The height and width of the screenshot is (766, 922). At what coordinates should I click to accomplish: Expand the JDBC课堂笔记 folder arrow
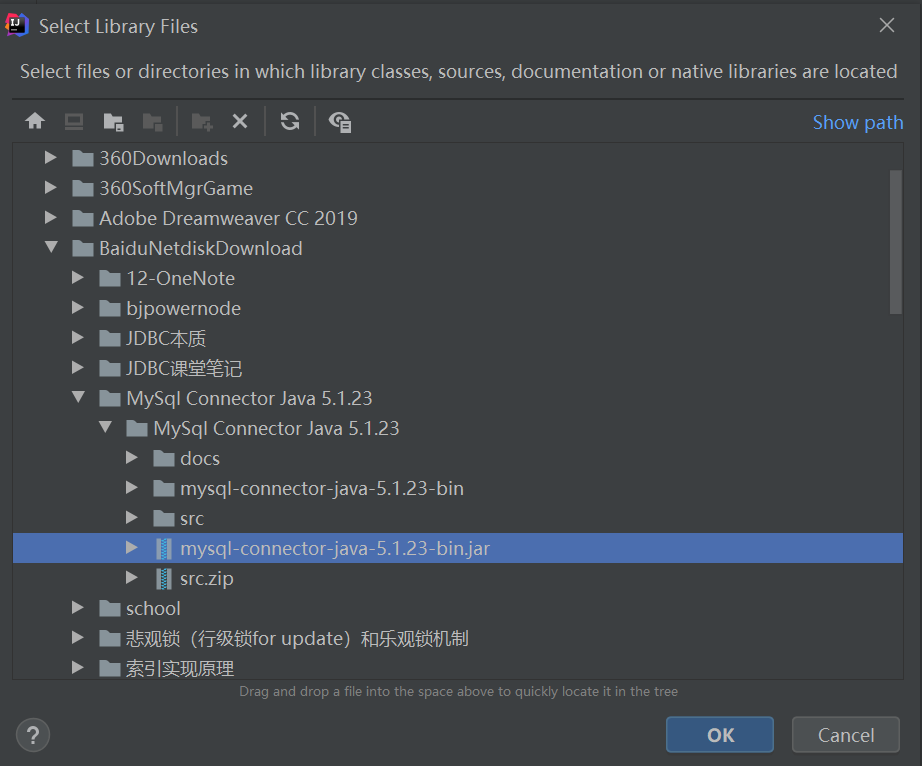tap(78, 367)
